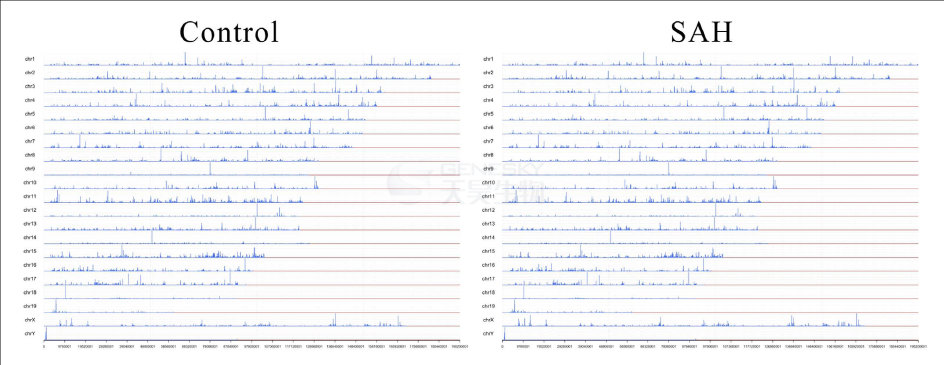The image size is (944, 365).
Task: Click the Control panel title
Action: (229, 32)
